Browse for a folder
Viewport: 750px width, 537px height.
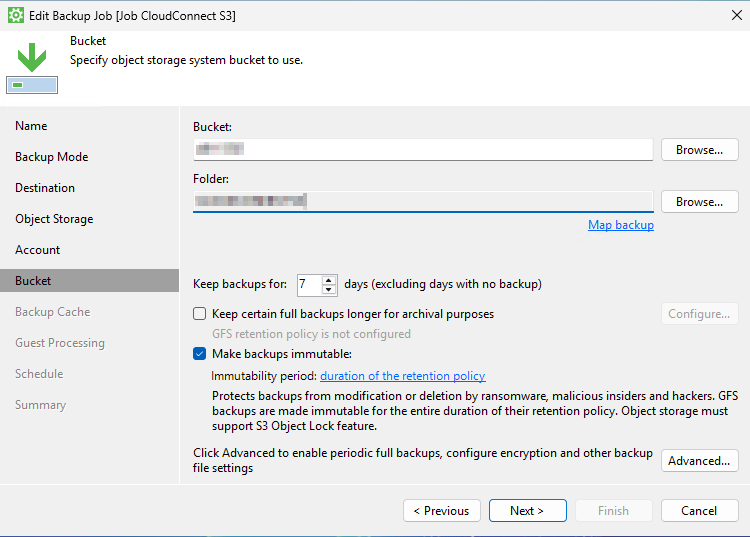pos(699,202)
